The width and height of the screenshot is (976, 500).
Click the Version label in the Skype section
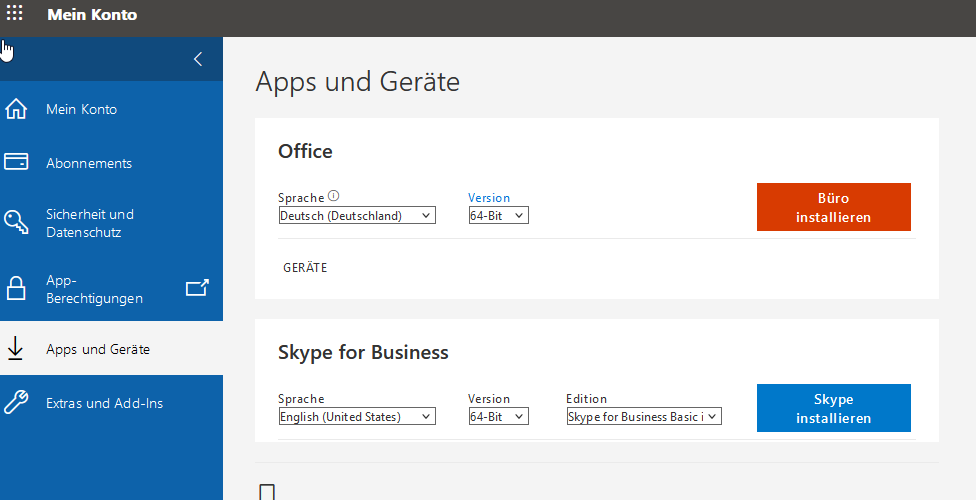[489, 399]
